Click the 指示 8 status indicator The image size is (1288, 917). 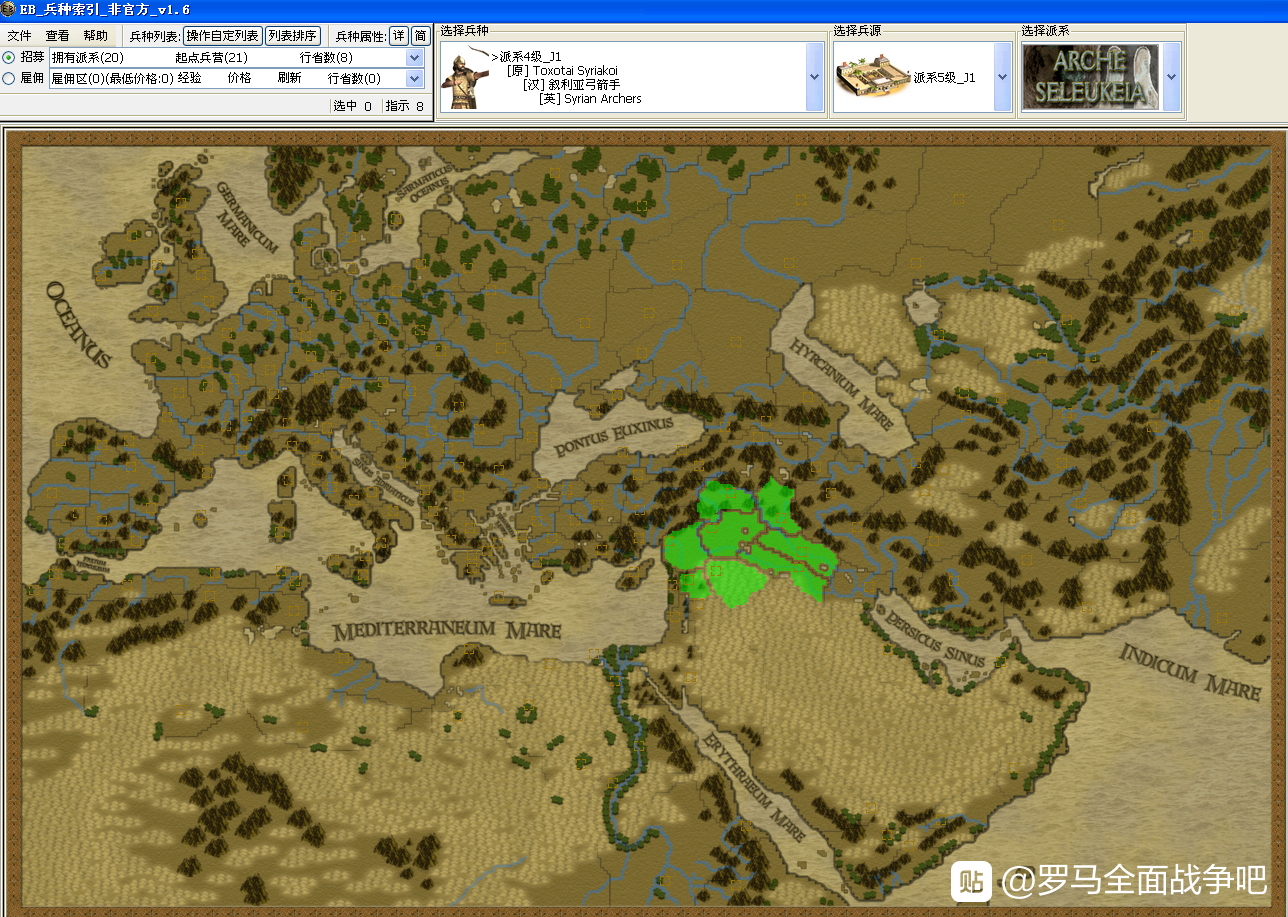pyautogui.click(x=405, y=106)
